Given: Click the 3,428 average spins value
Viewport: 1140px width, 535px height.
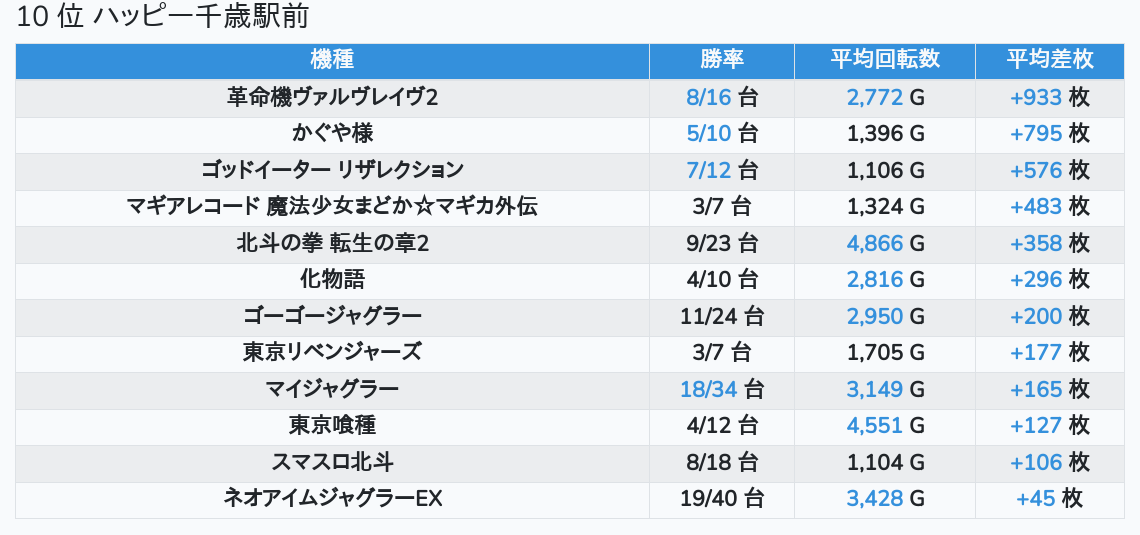Looking at the screenshot, I should point(874,498).
